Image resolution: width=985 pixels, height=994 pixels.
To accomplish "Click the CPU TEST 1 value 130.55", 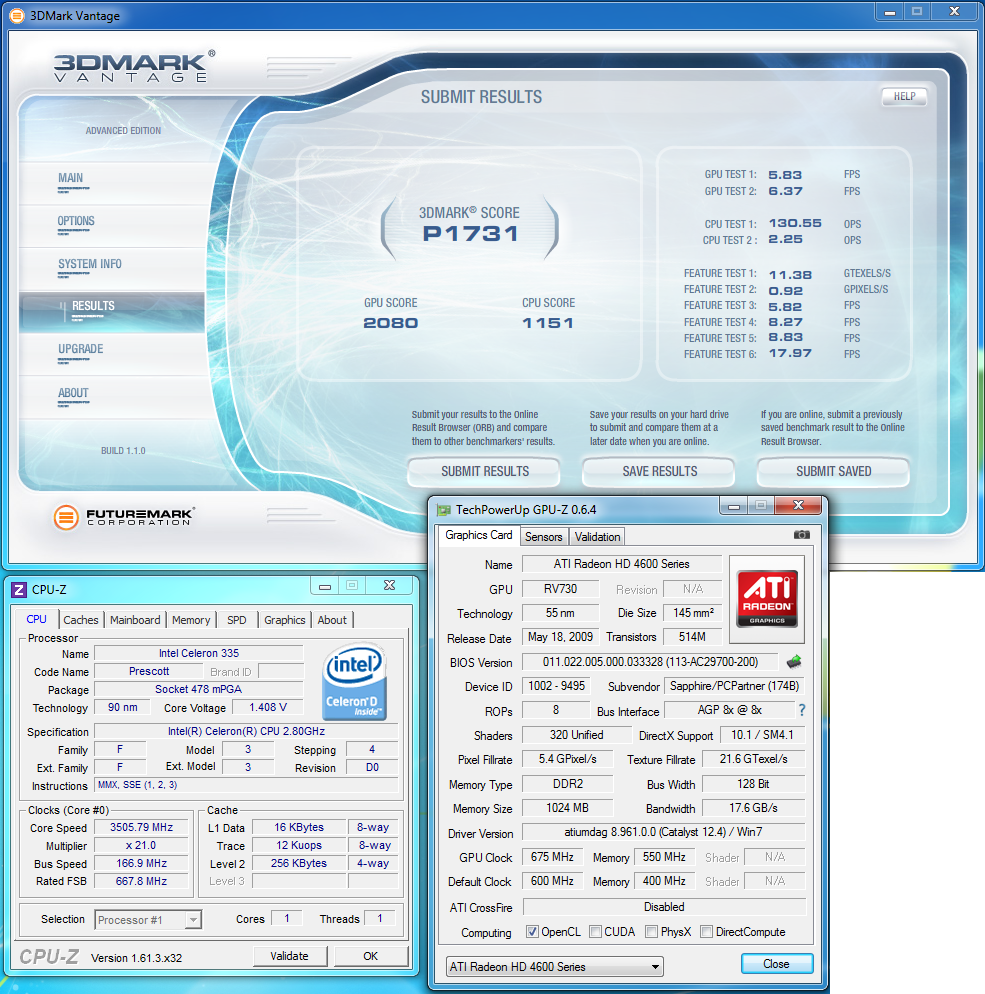I will pos(795,223).
